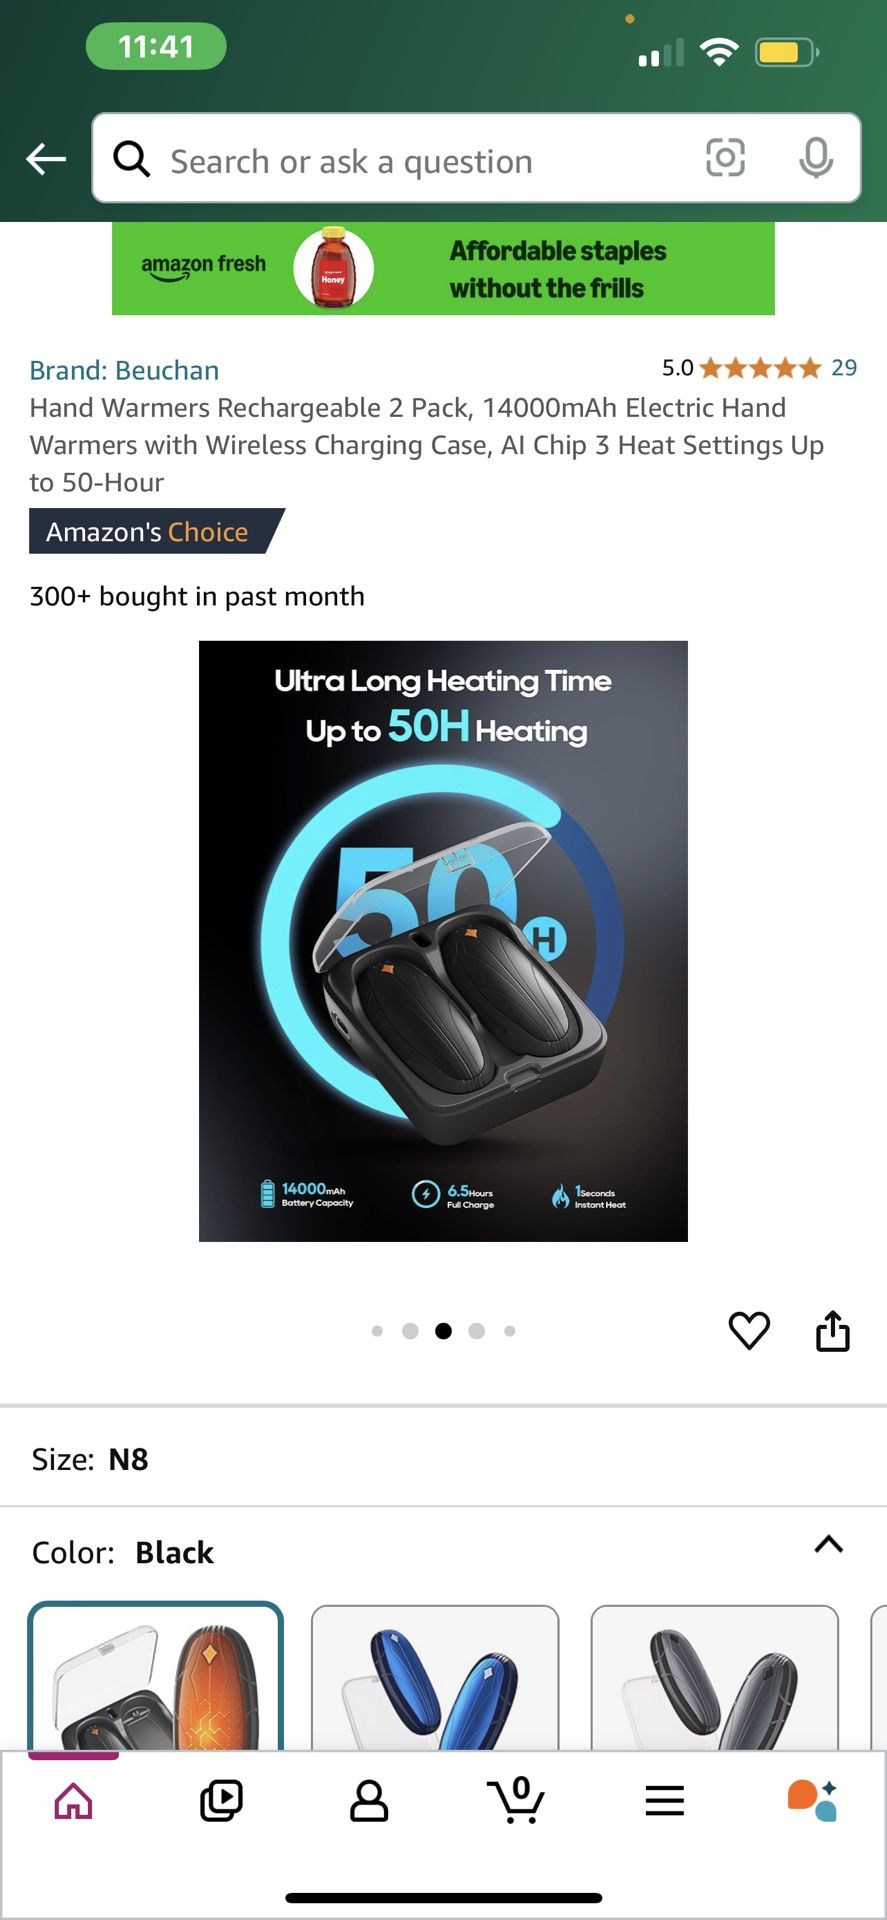Open camera lens search icon
The width and height of the screenshot is (887, 1920).
point(725,158)
